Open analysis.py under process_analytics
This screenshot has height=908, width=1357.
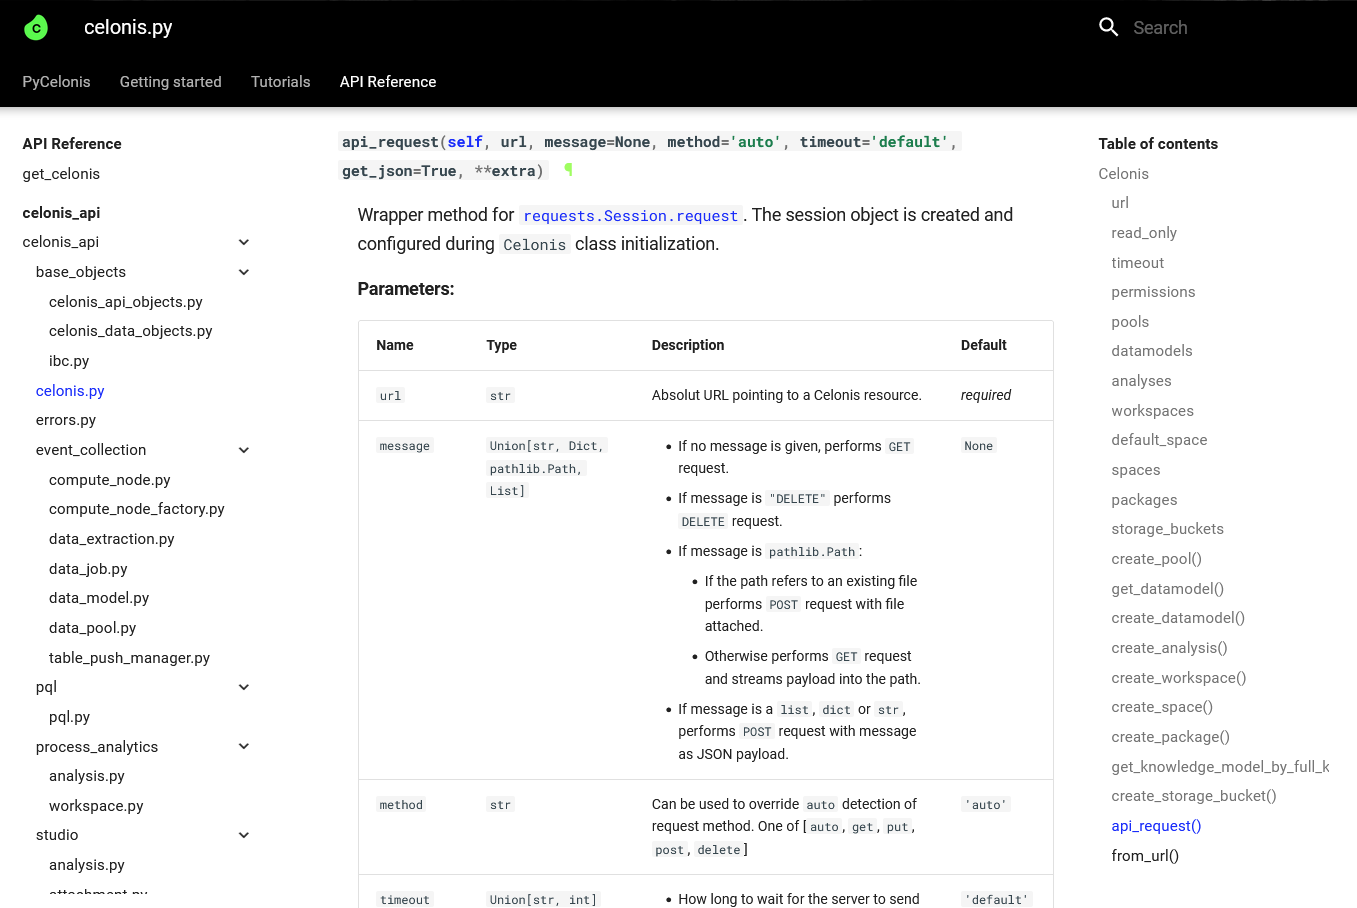pos(87,776)
